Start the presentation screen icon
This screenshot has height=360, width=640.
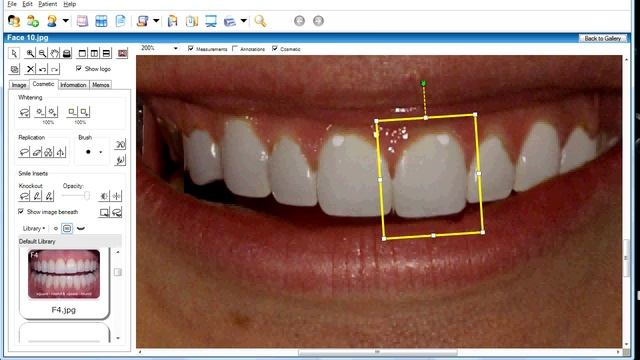pos(211,21)
